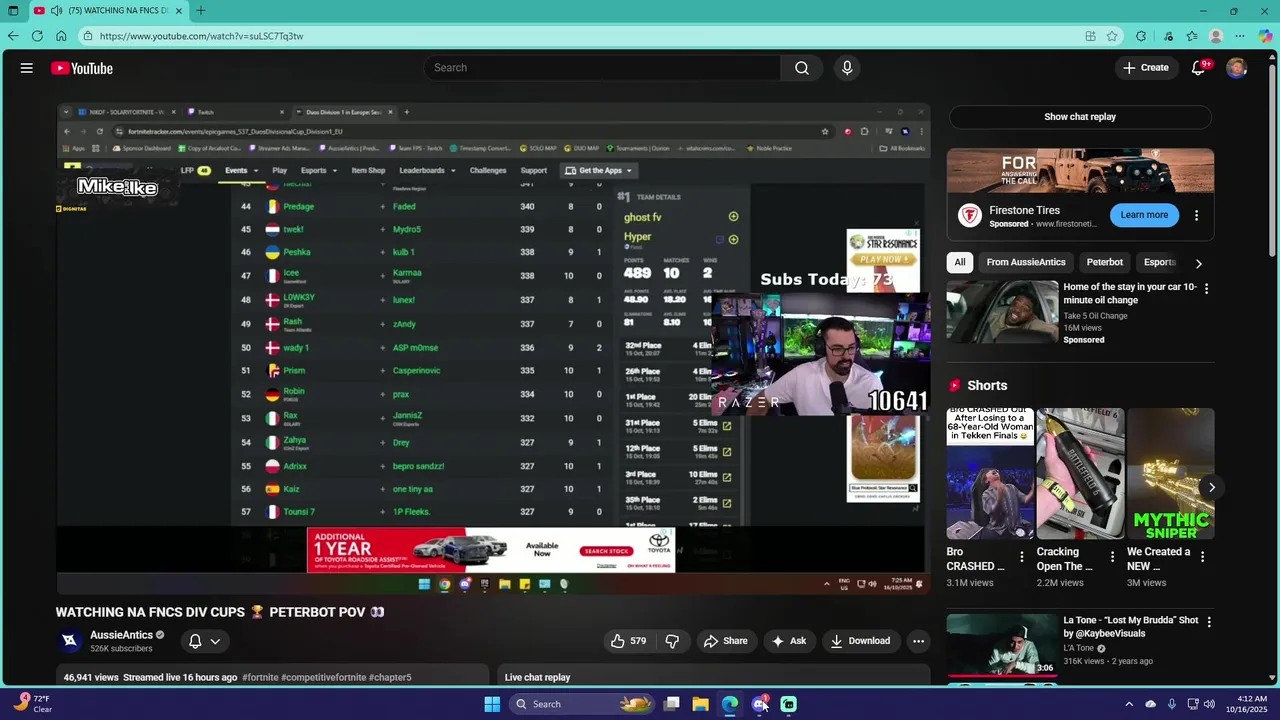Open Windows Start menu

click(492, 704)
